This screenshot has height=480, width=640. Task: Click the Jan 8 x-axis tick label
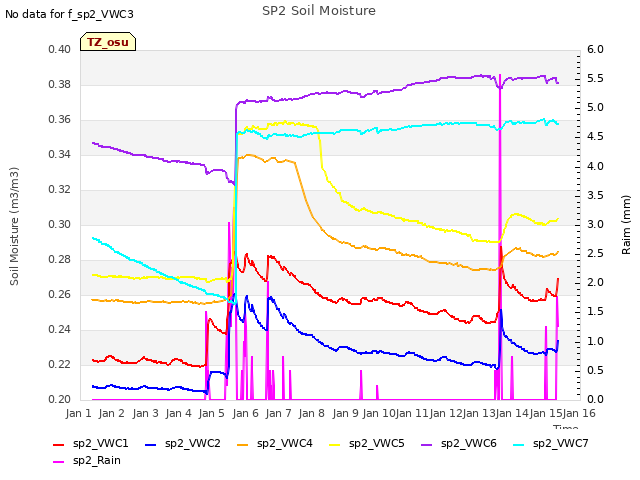(x=311, y=413)
